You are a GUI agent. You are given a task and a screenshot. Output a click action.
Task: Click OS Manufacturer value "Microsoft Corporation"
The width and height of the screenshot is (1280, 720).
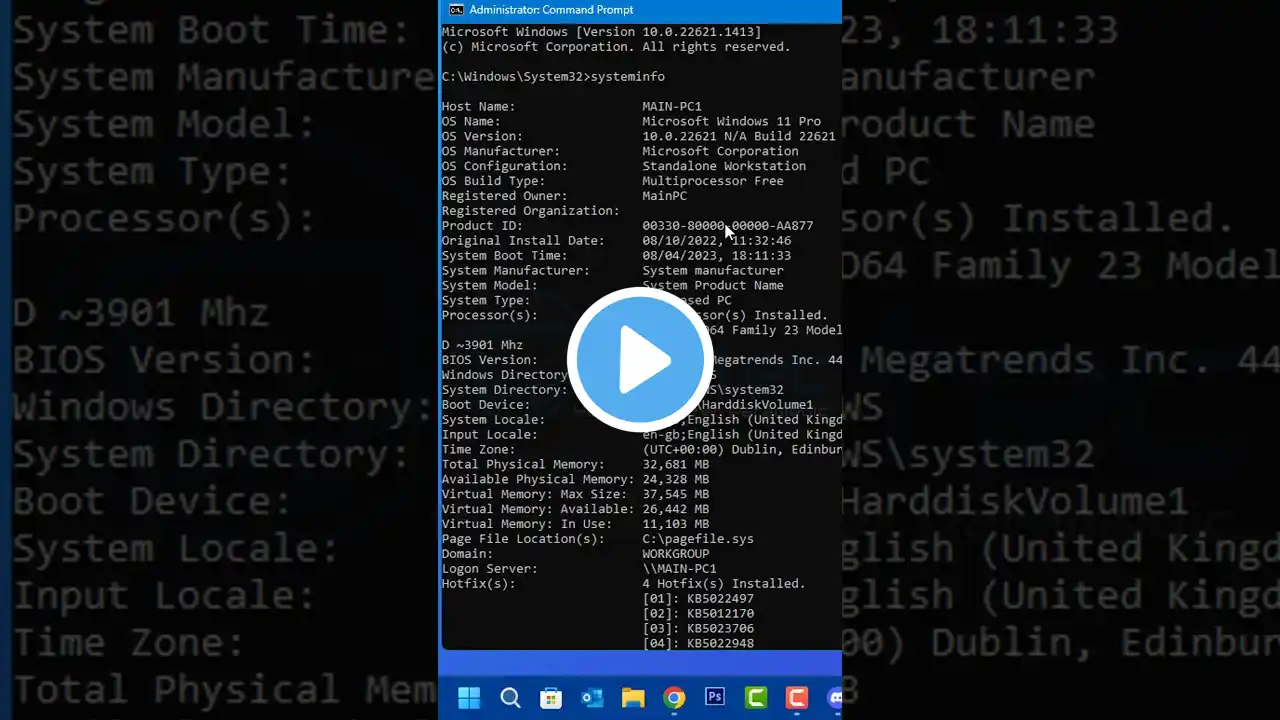720,152
